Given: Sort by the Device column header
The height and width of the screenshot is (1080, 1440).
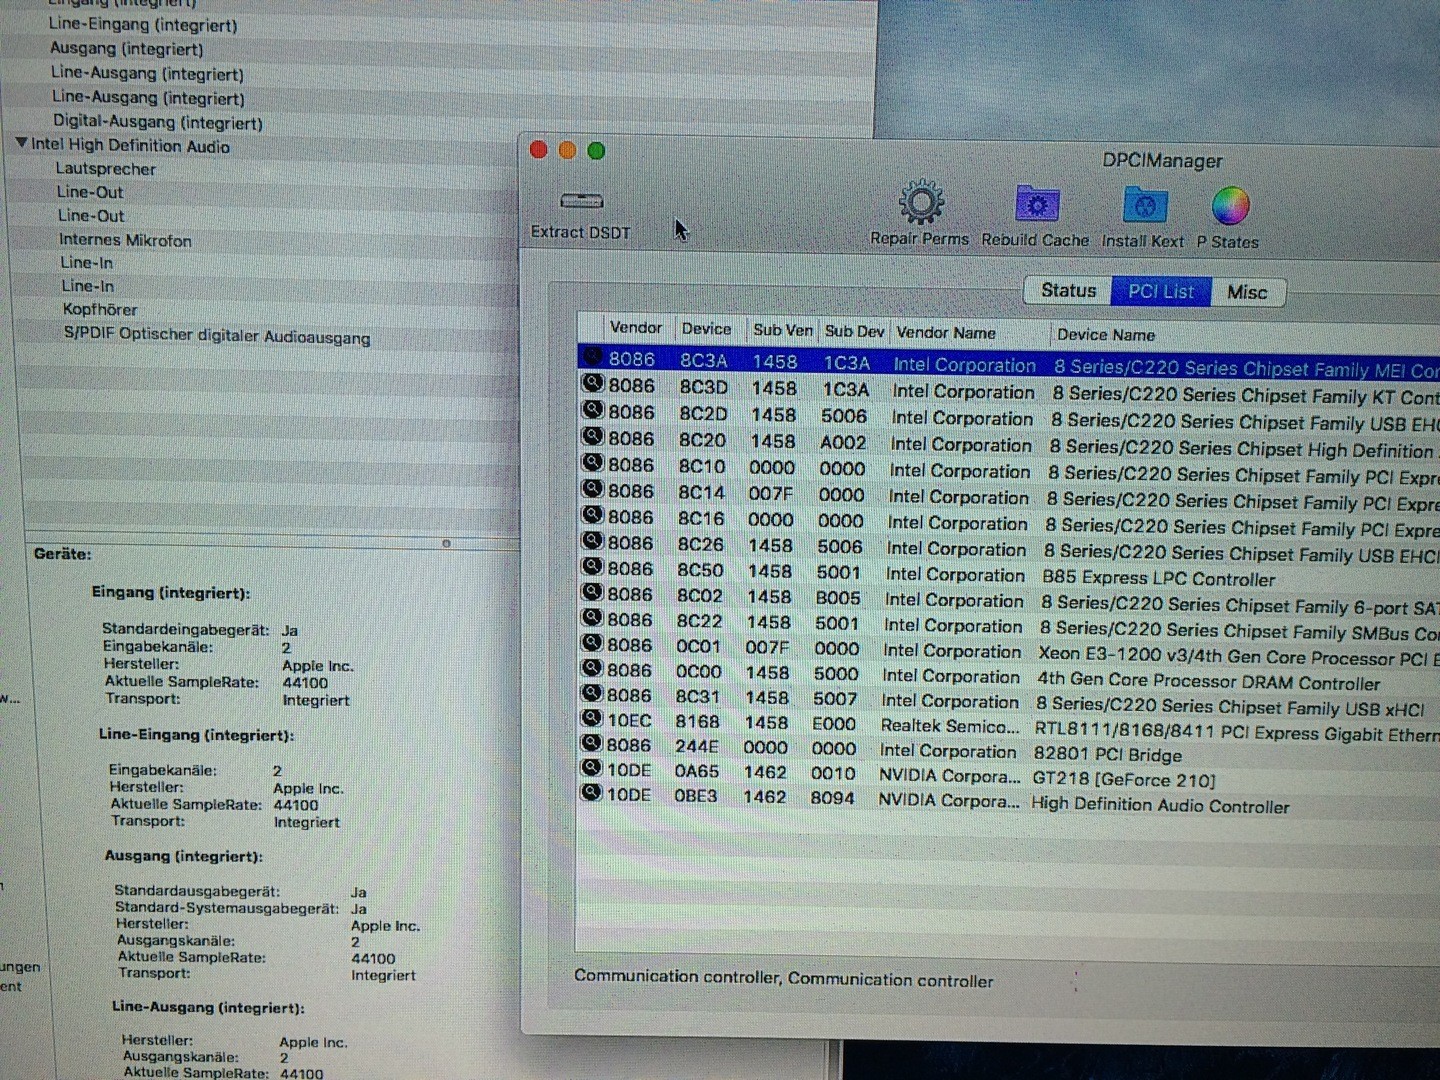Looking at the screenshot, I should click(706, 328).
